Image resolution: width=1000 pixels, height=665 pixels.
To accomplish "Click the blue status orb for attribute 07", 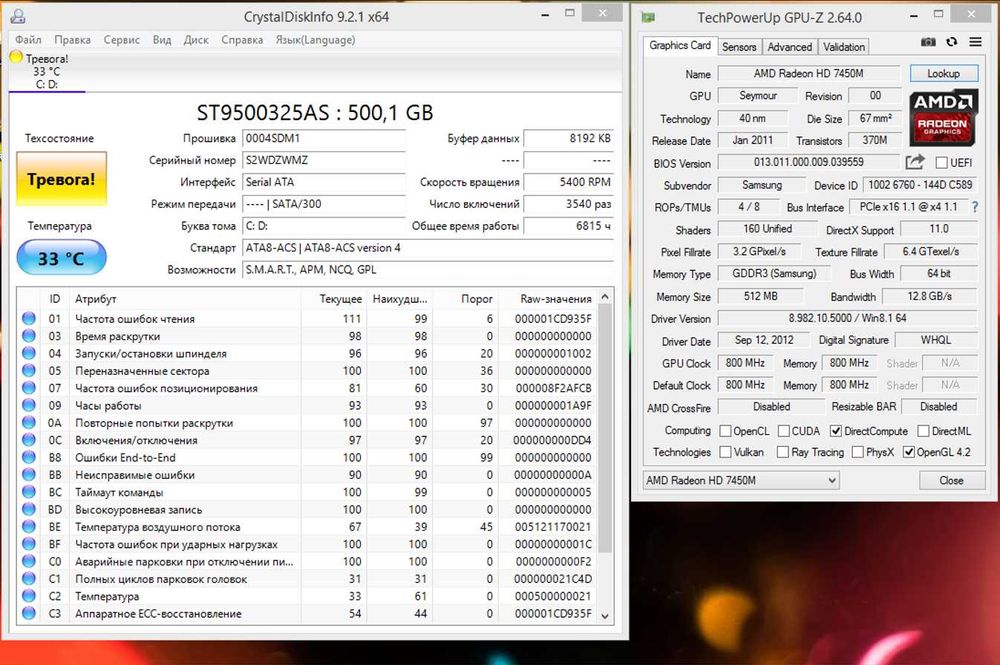I will [29, 388].
